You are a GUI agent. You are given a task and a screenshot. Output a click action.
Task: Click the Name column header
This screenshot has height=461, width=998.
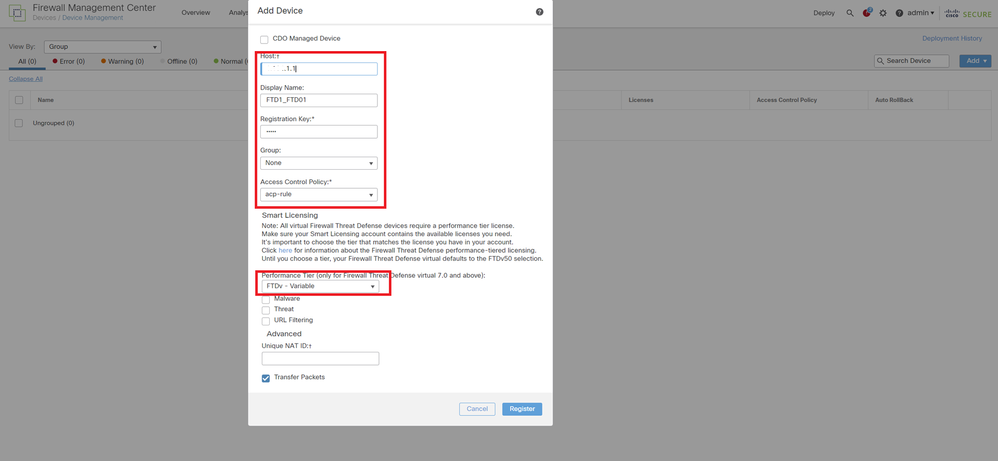pos(45,100)
